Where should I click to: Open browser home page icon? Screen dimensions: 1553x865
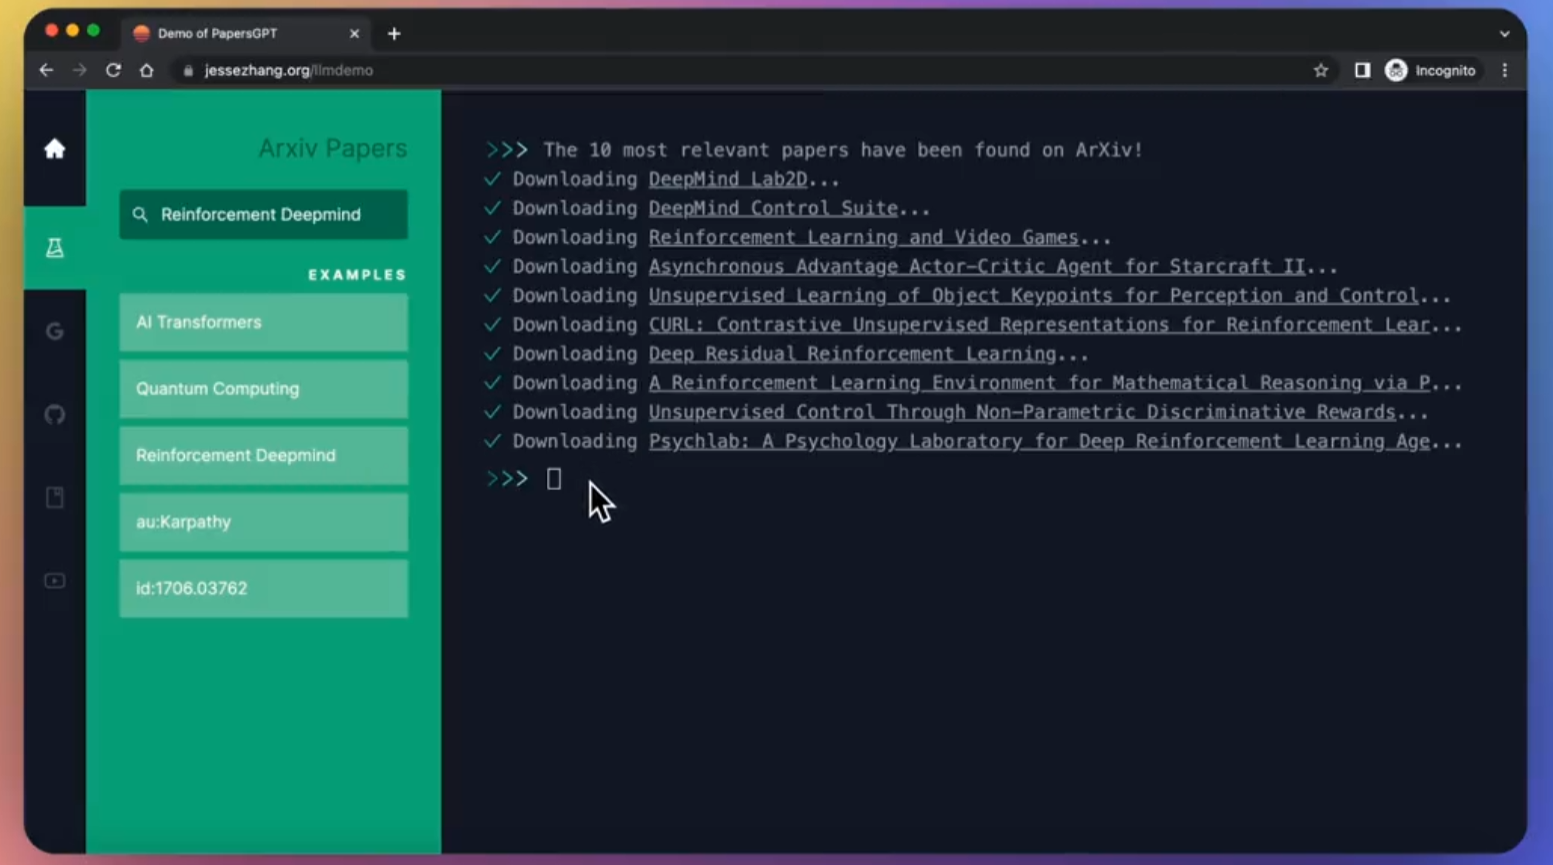[x=147, y=70]
